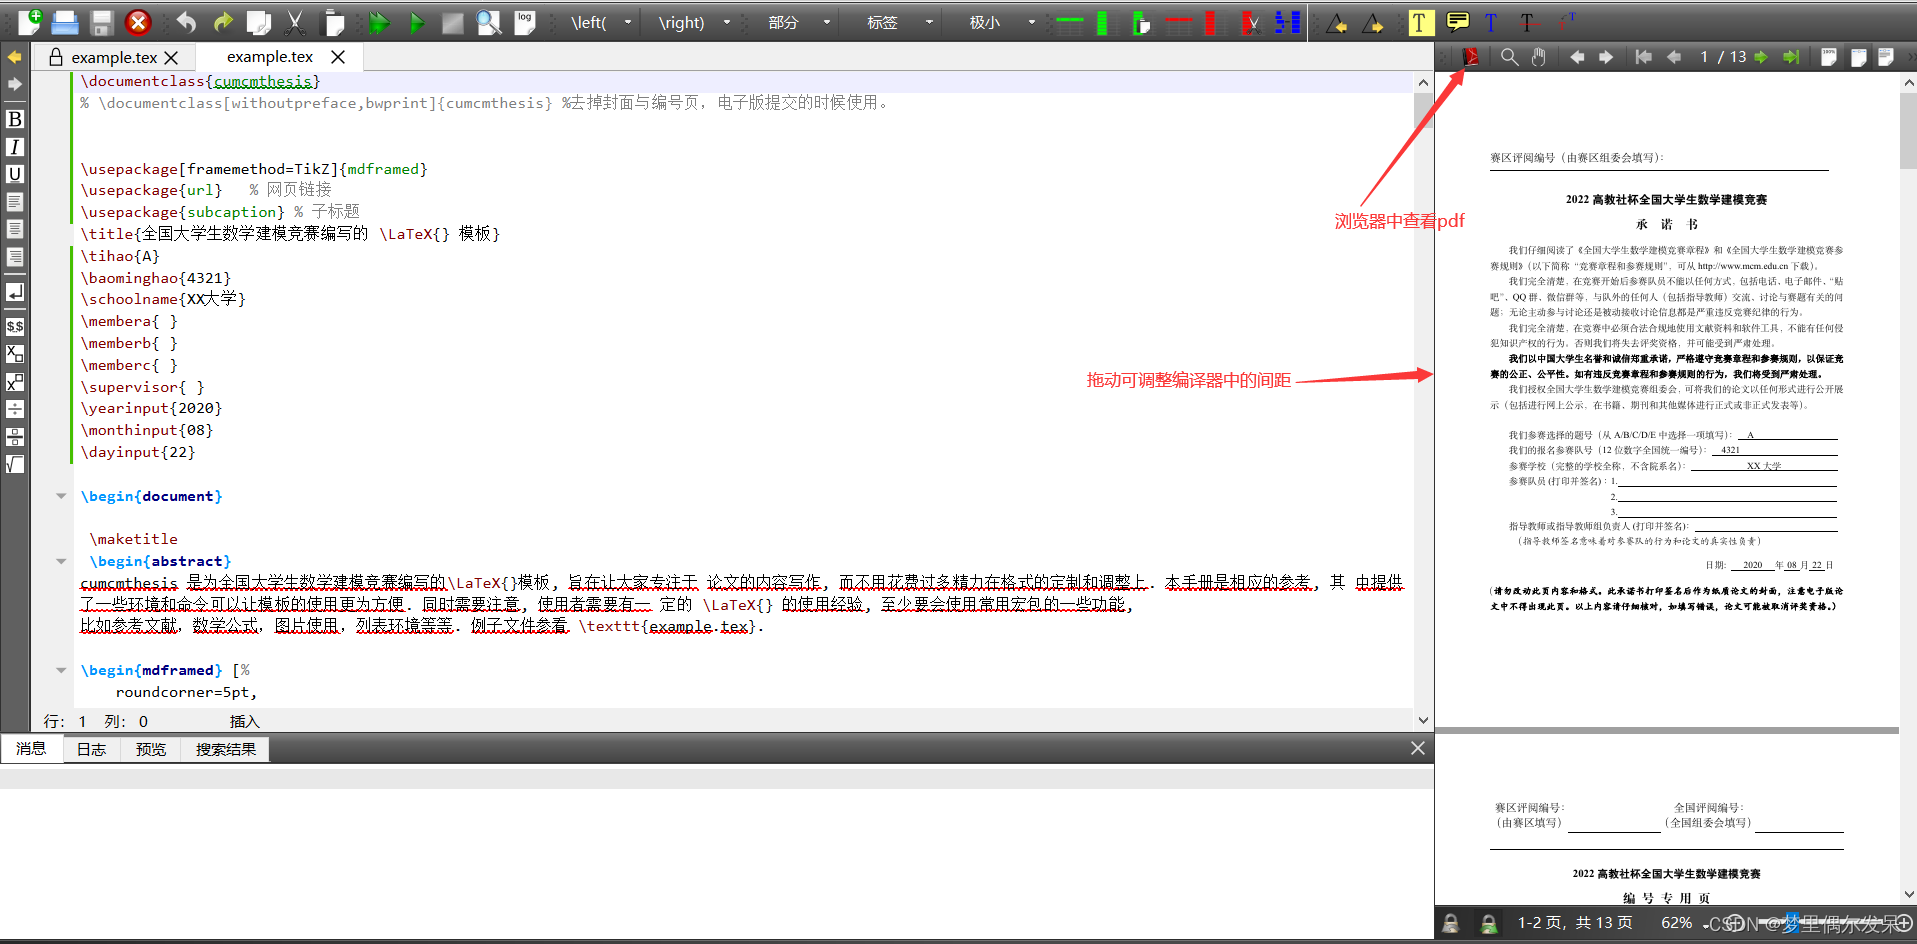Paste from the clipboard icon

tap(333, 22)
